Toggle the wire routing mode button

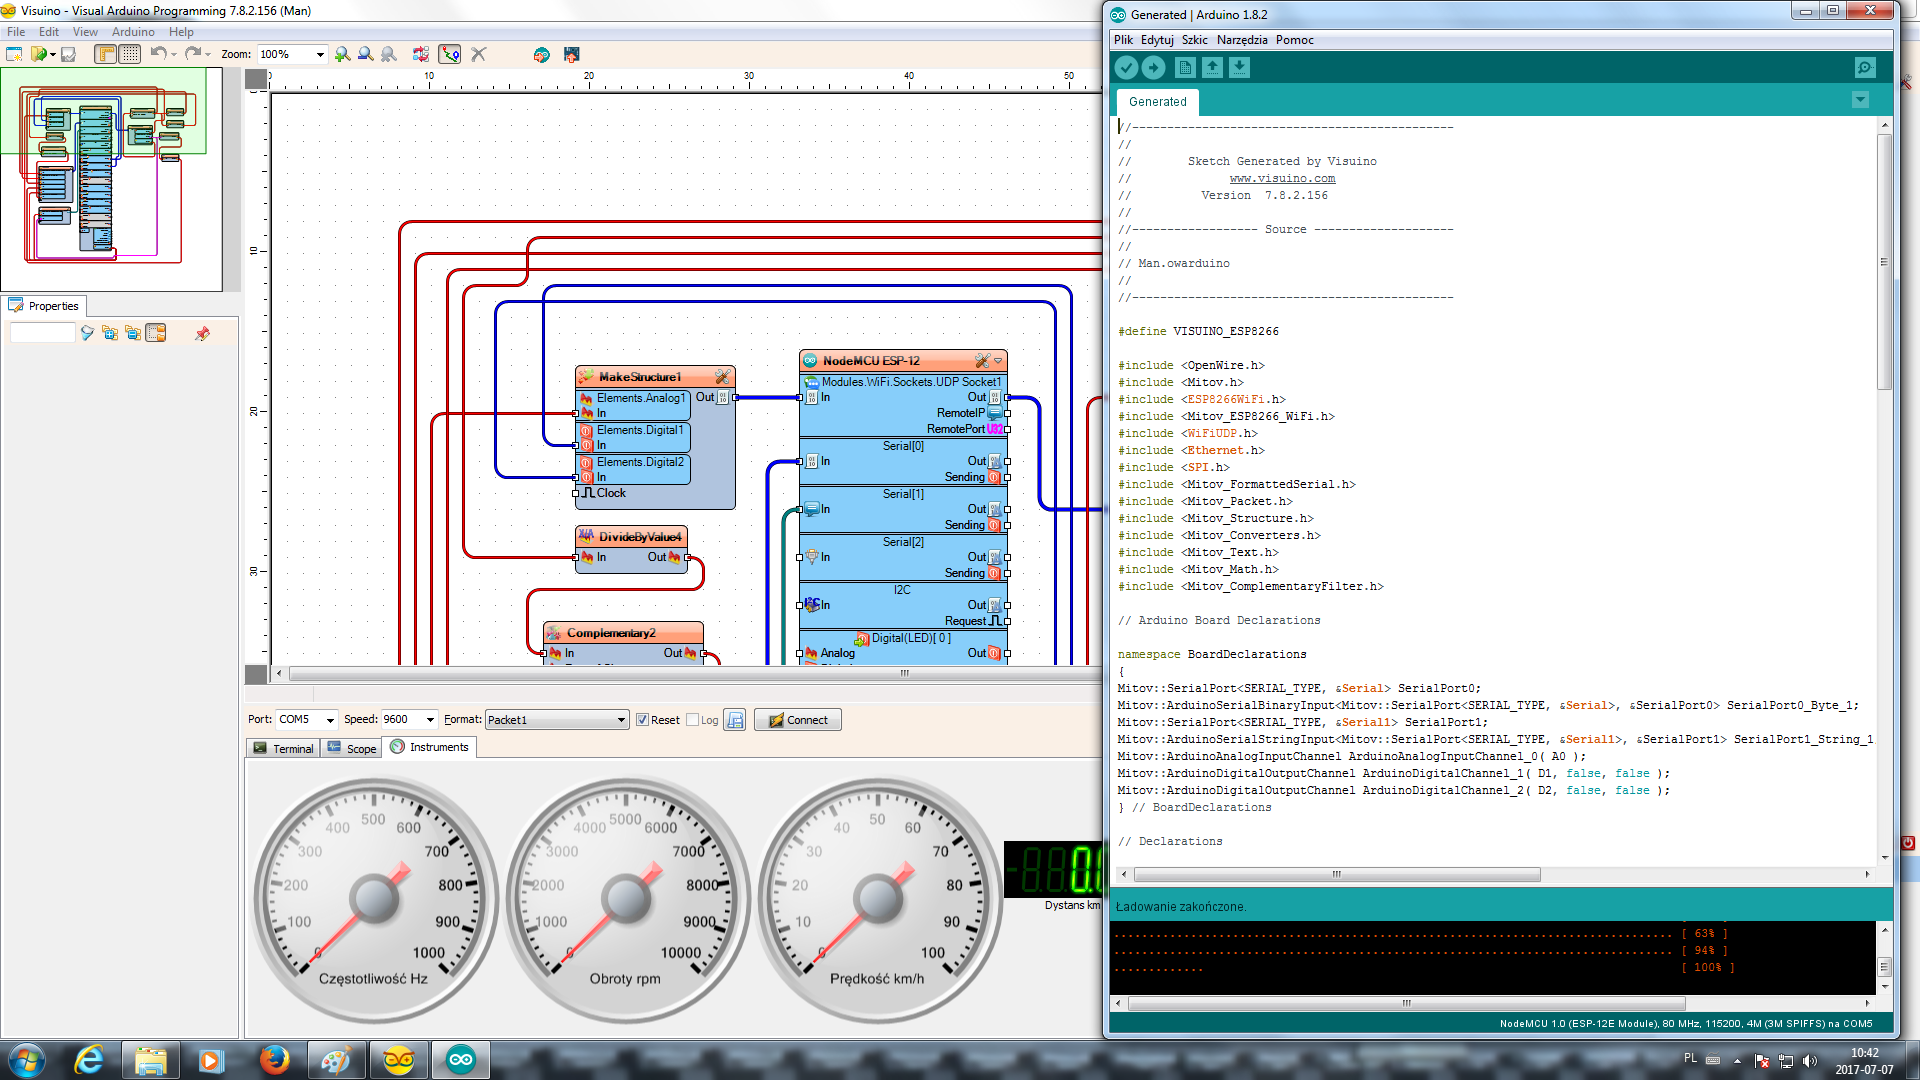pos(450,54)
